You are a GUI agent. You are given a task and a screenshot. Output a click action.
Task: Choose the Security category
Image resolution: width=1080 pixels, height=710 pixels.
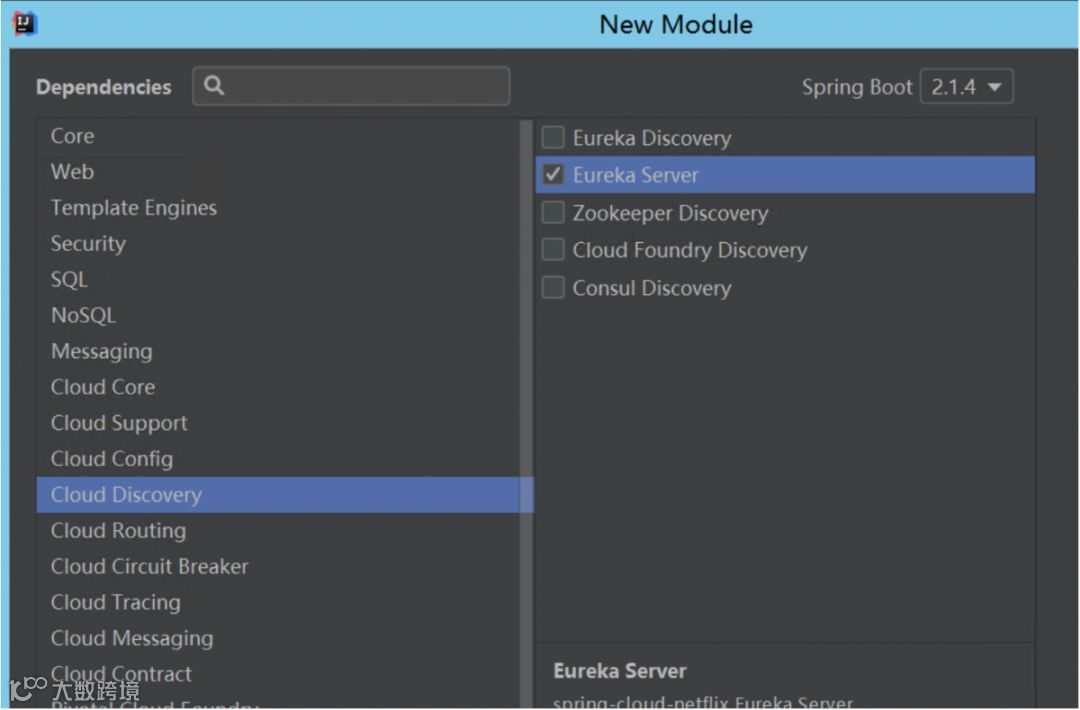click(278, 243)
